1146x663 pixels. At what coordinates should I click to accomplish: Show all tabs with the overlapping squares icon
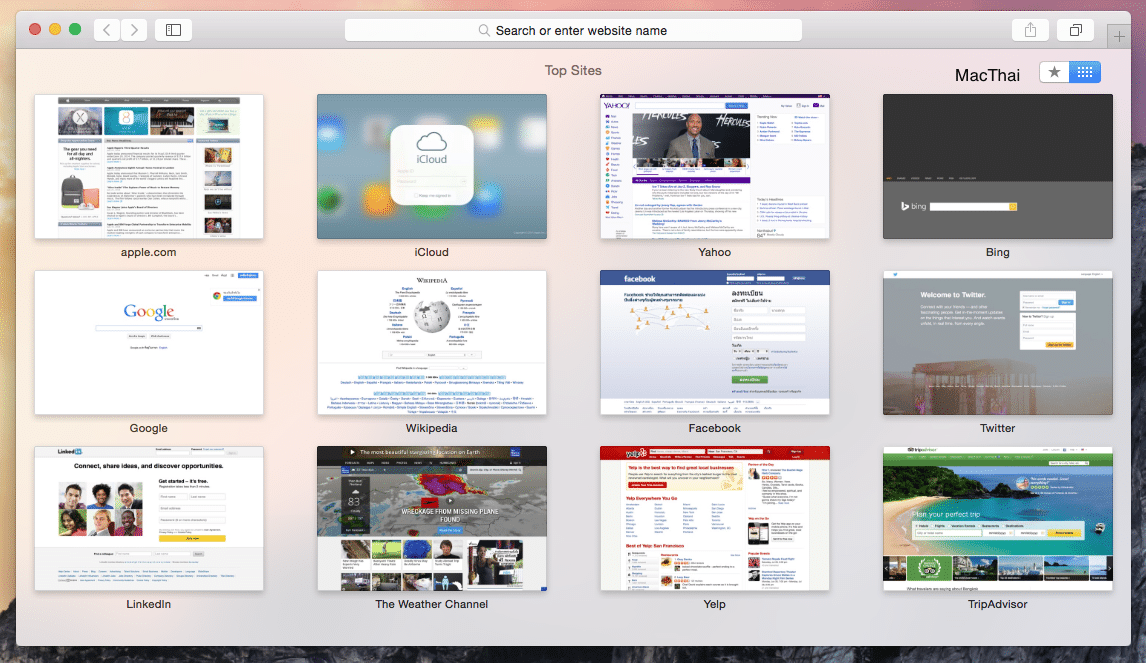(x=1075, y=30)
